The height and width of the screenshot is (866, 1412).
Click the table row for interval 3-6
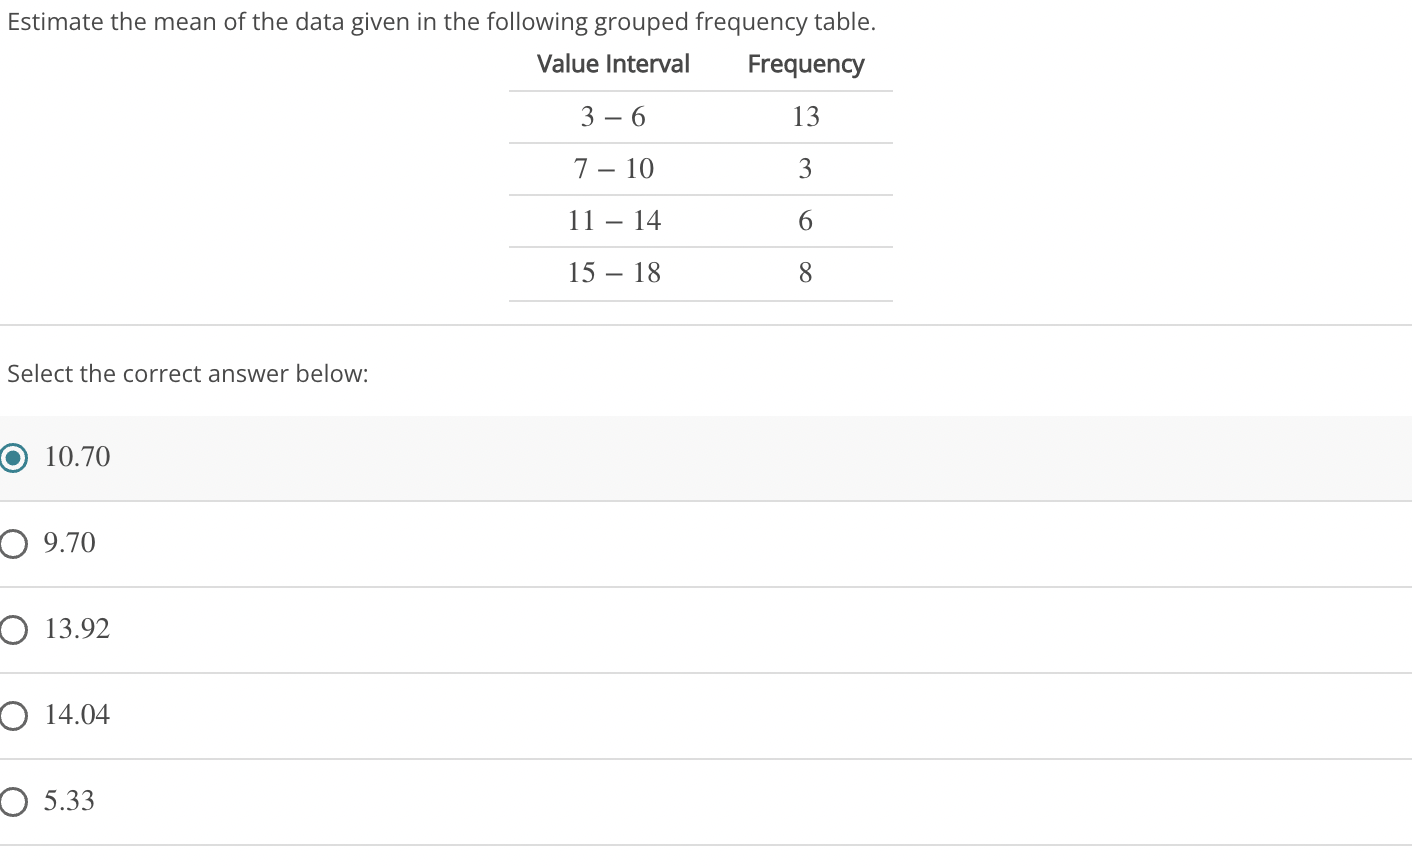tap(614, 117)
